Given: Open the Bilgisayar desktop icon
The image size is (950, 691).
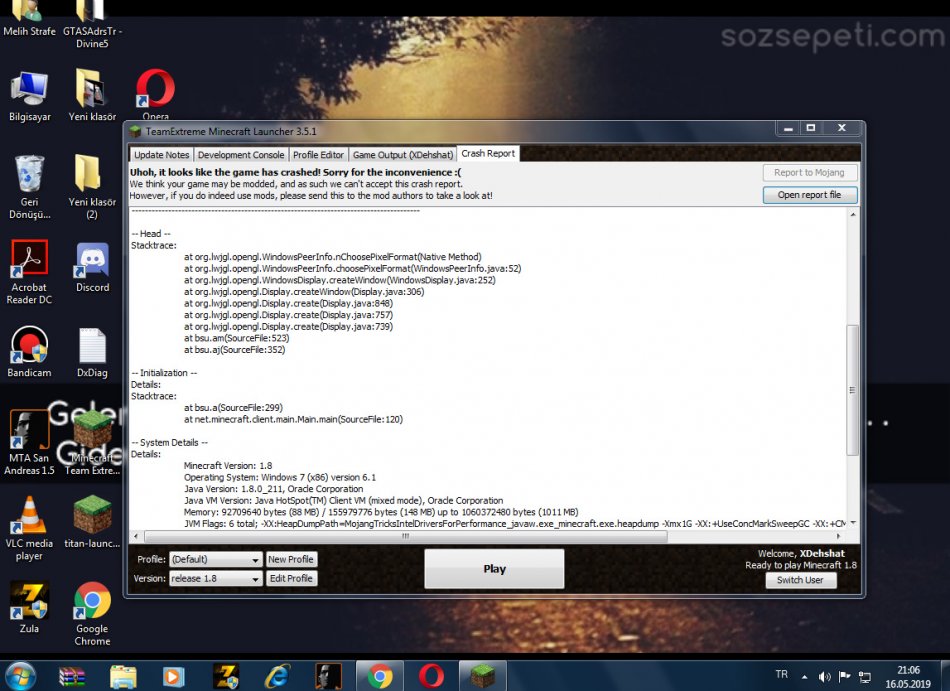Looking at the screenshot, I should click(29, 96).
